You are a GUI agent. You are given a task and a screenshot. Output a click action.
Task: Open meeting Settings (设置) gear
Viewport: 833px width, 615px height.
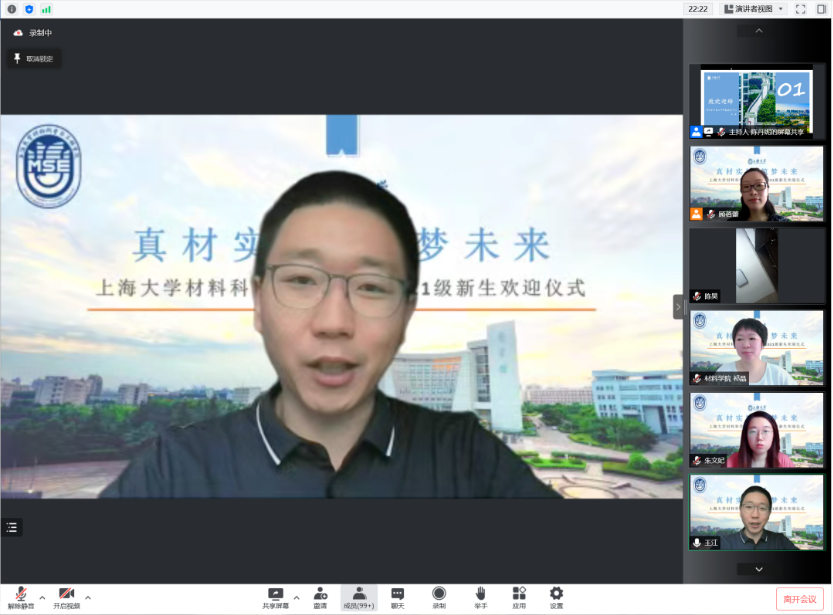coord(556,594)
